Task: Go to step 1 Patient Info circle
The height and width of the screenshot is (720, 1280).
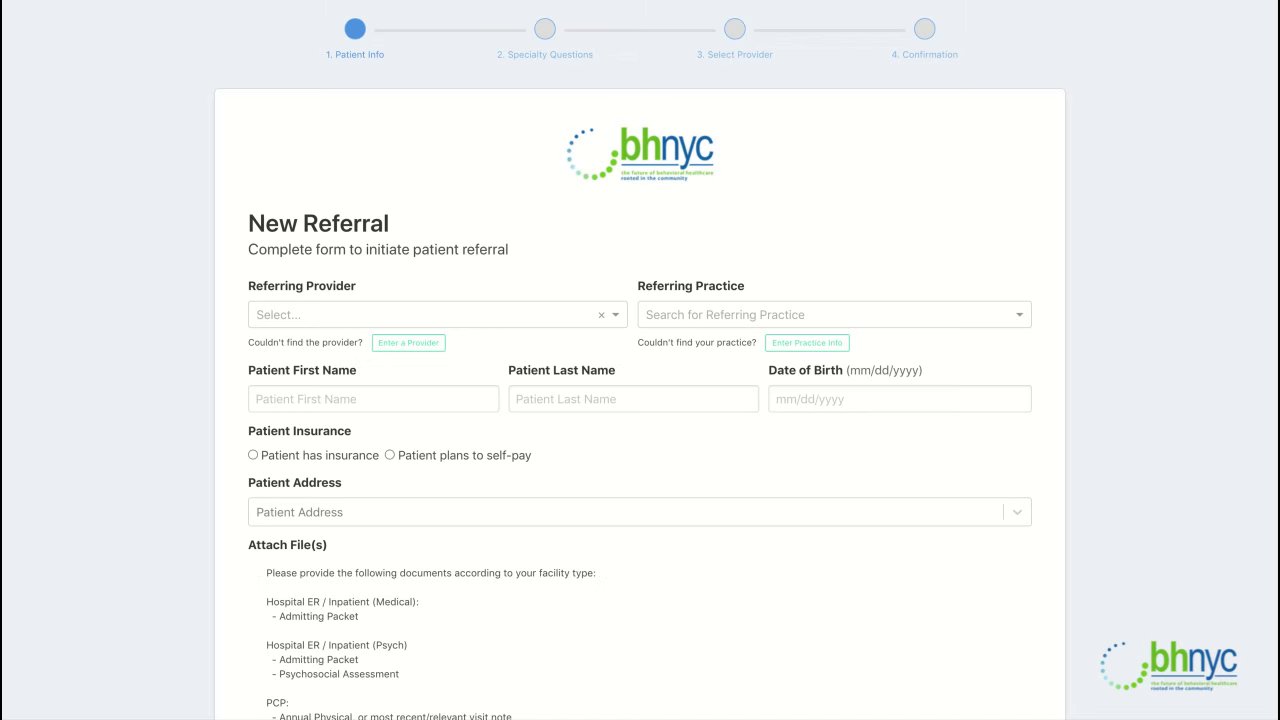Action: click(355, 29)
